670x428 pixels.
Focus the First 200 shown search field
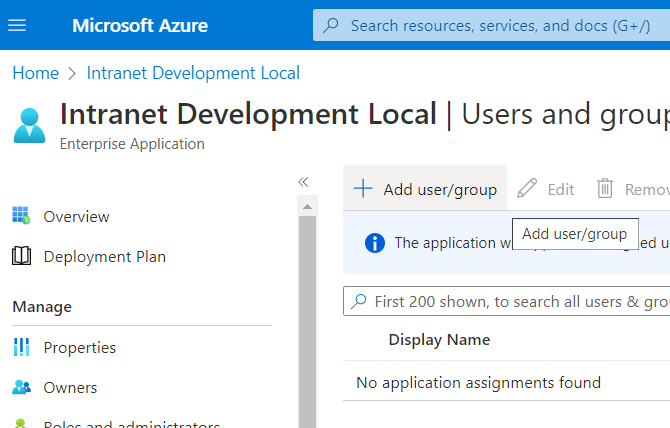tap(507, 302)
